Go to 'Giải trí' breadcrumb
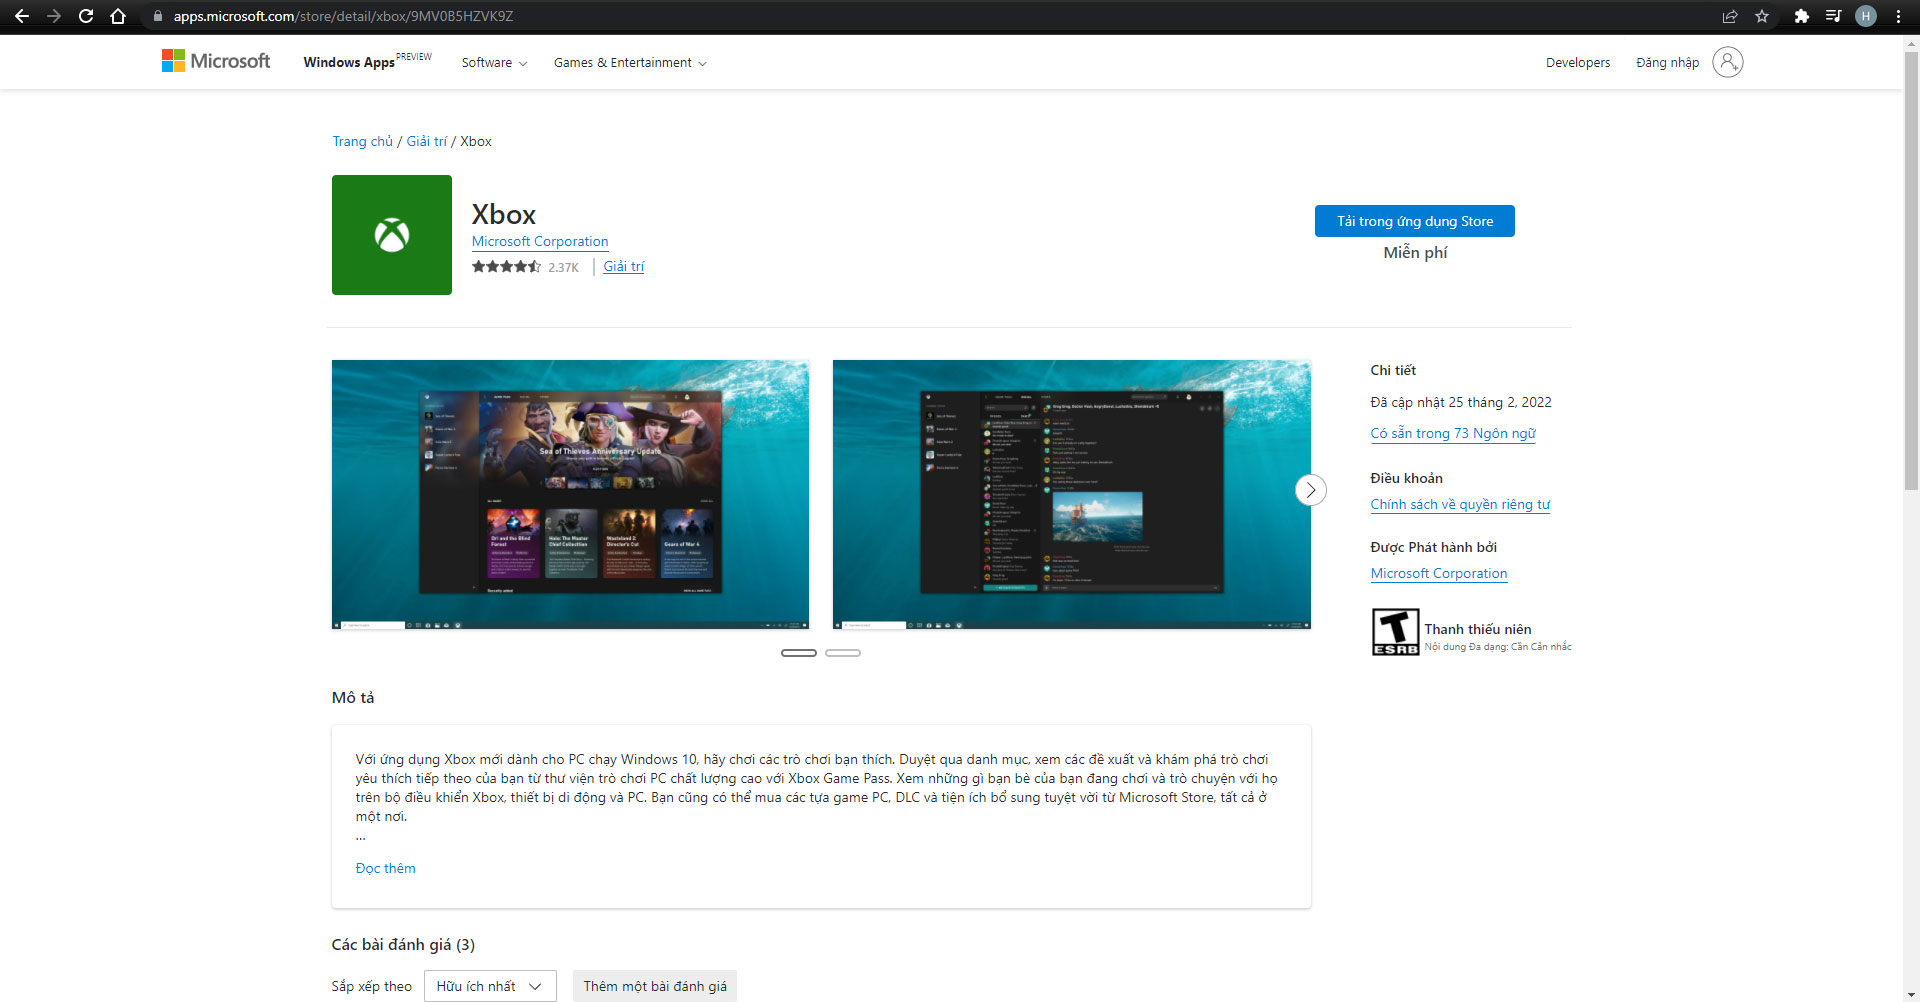1920x1002 pixels. pyautogui.click(x=426, y=141)
